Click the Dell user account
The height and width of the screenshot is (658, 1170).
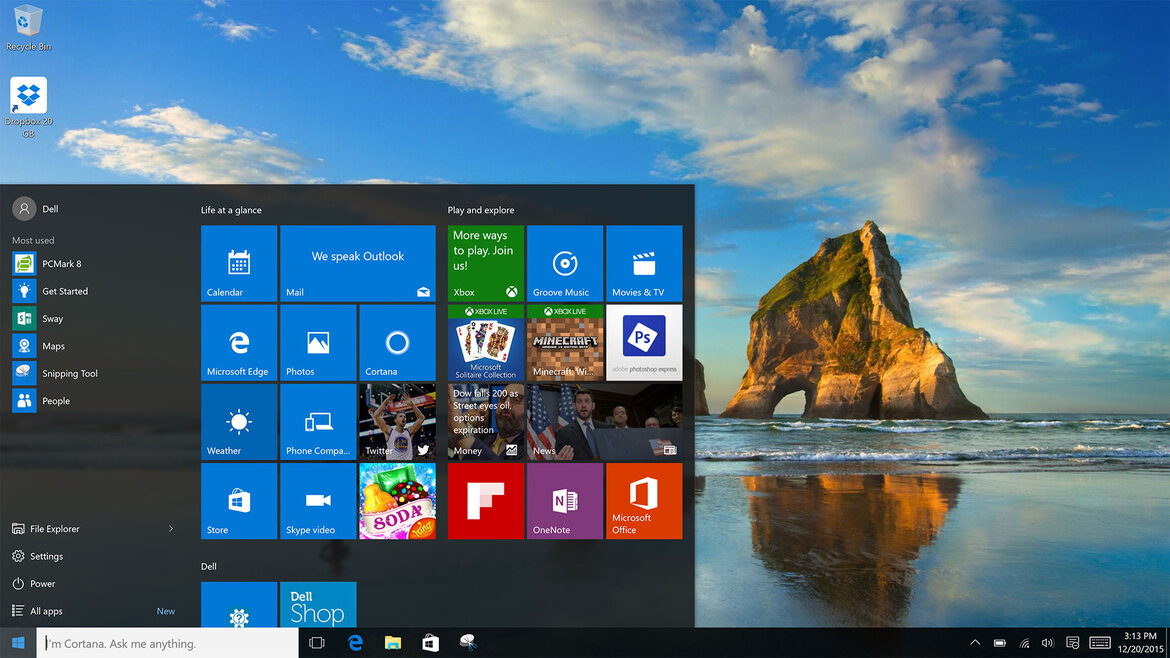point(35,209)
